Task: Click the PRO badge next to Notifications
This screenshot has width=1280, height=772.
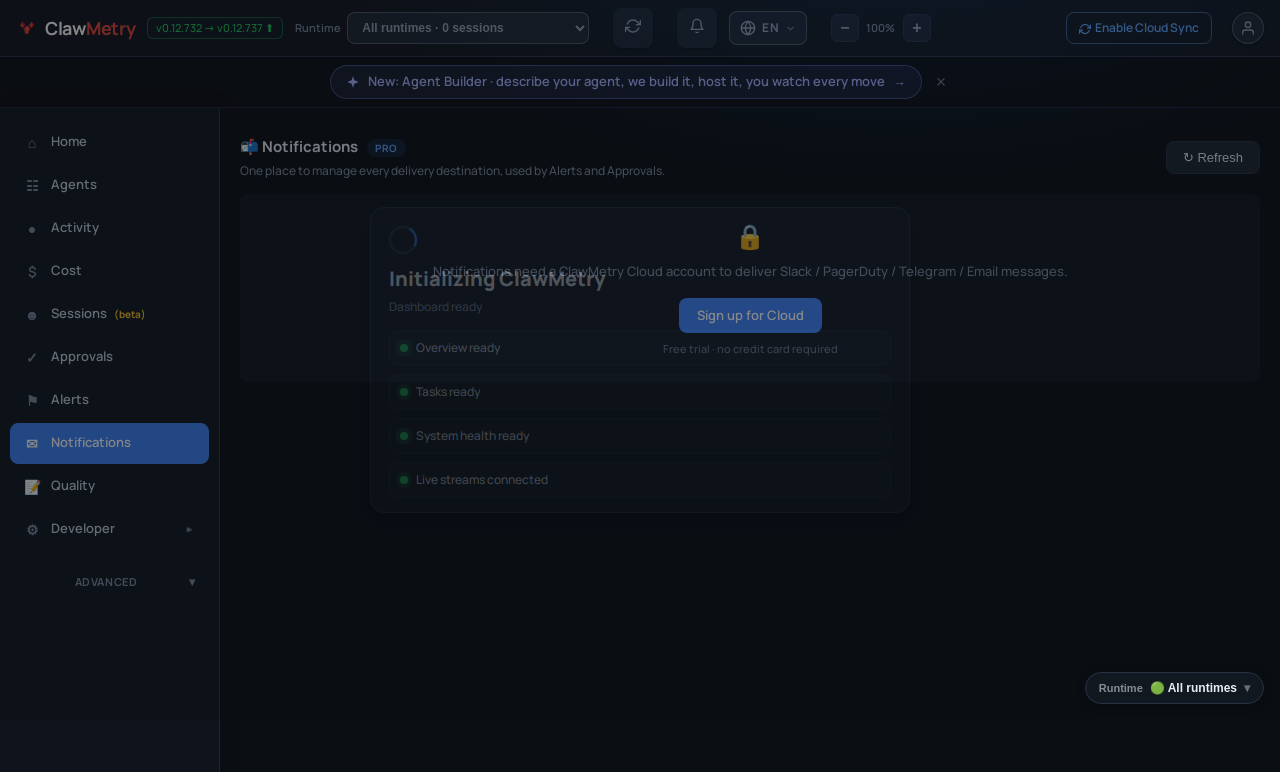Action: [x=386, y=148]
